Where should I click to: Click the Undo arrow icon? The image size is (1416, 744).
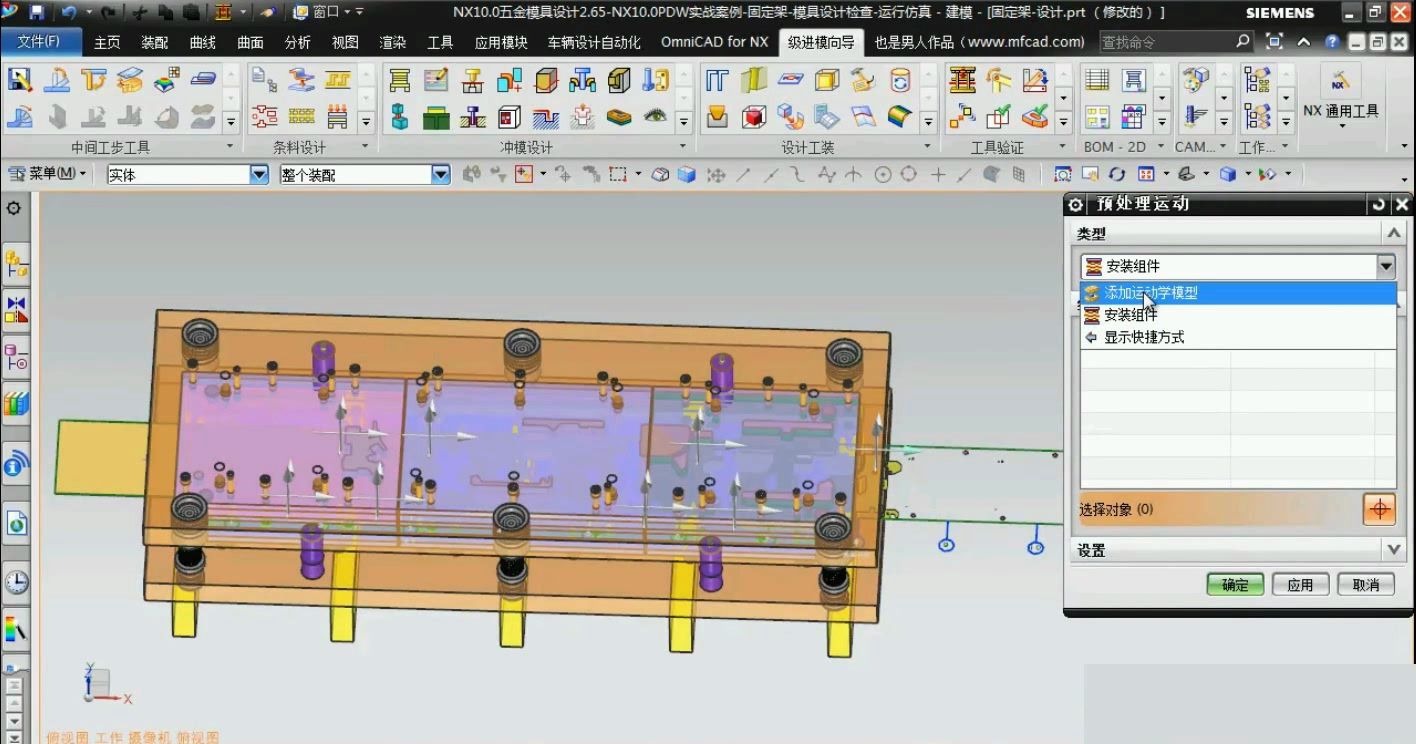click(69, 12)
